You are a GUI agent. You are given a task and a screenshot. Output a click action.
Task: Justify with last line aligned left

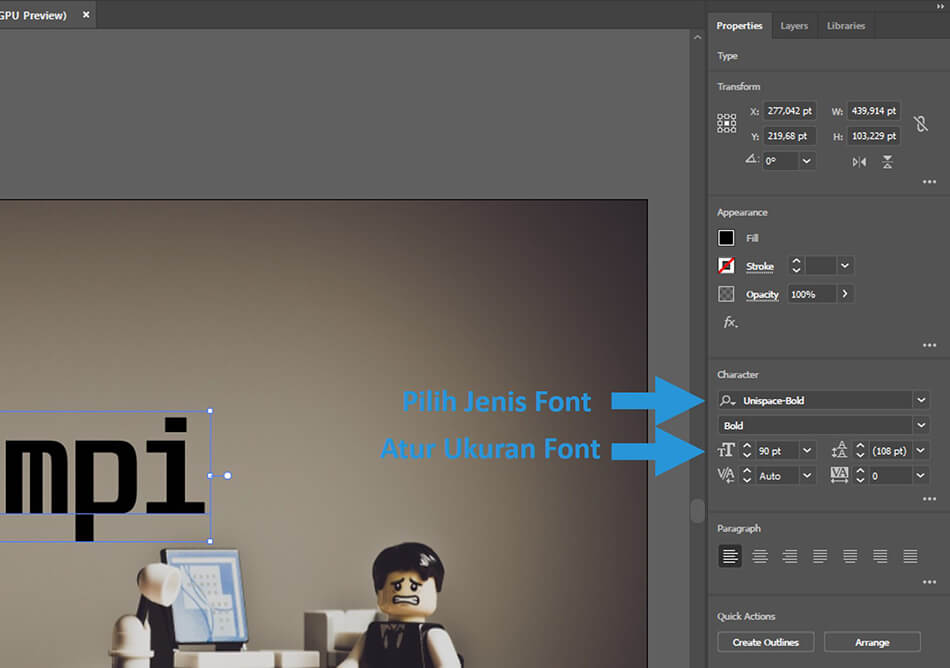820,556
